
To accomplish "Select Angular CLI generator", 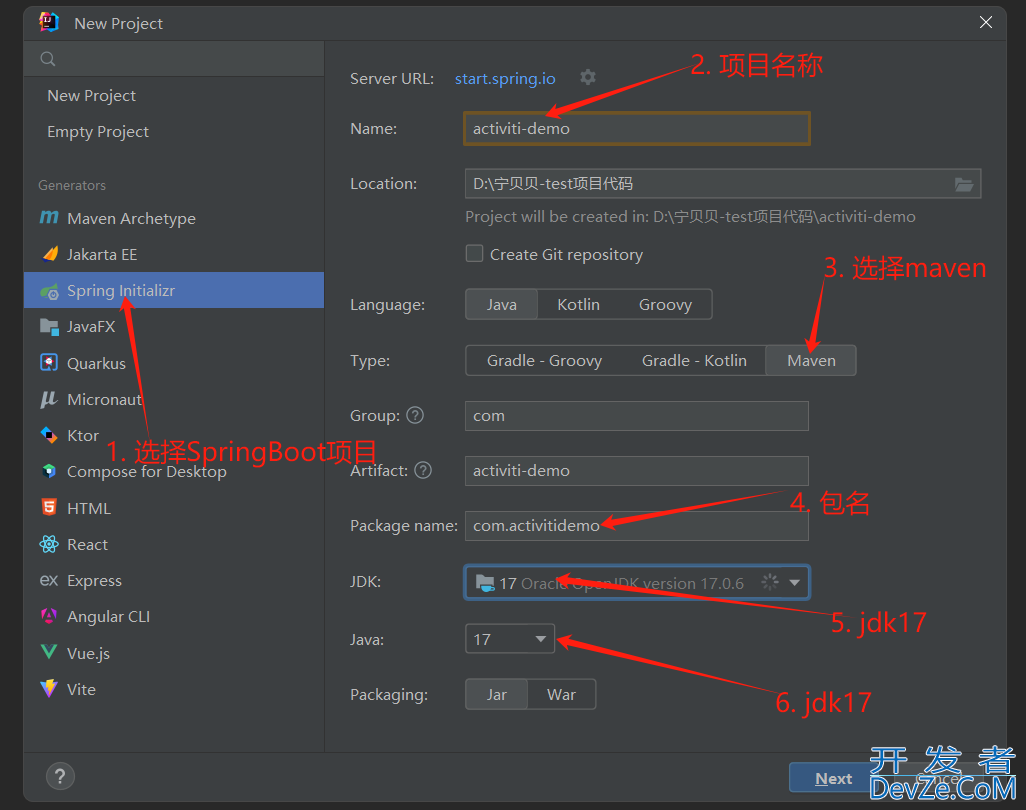I will pyautogui.click(x=174, y=616).
